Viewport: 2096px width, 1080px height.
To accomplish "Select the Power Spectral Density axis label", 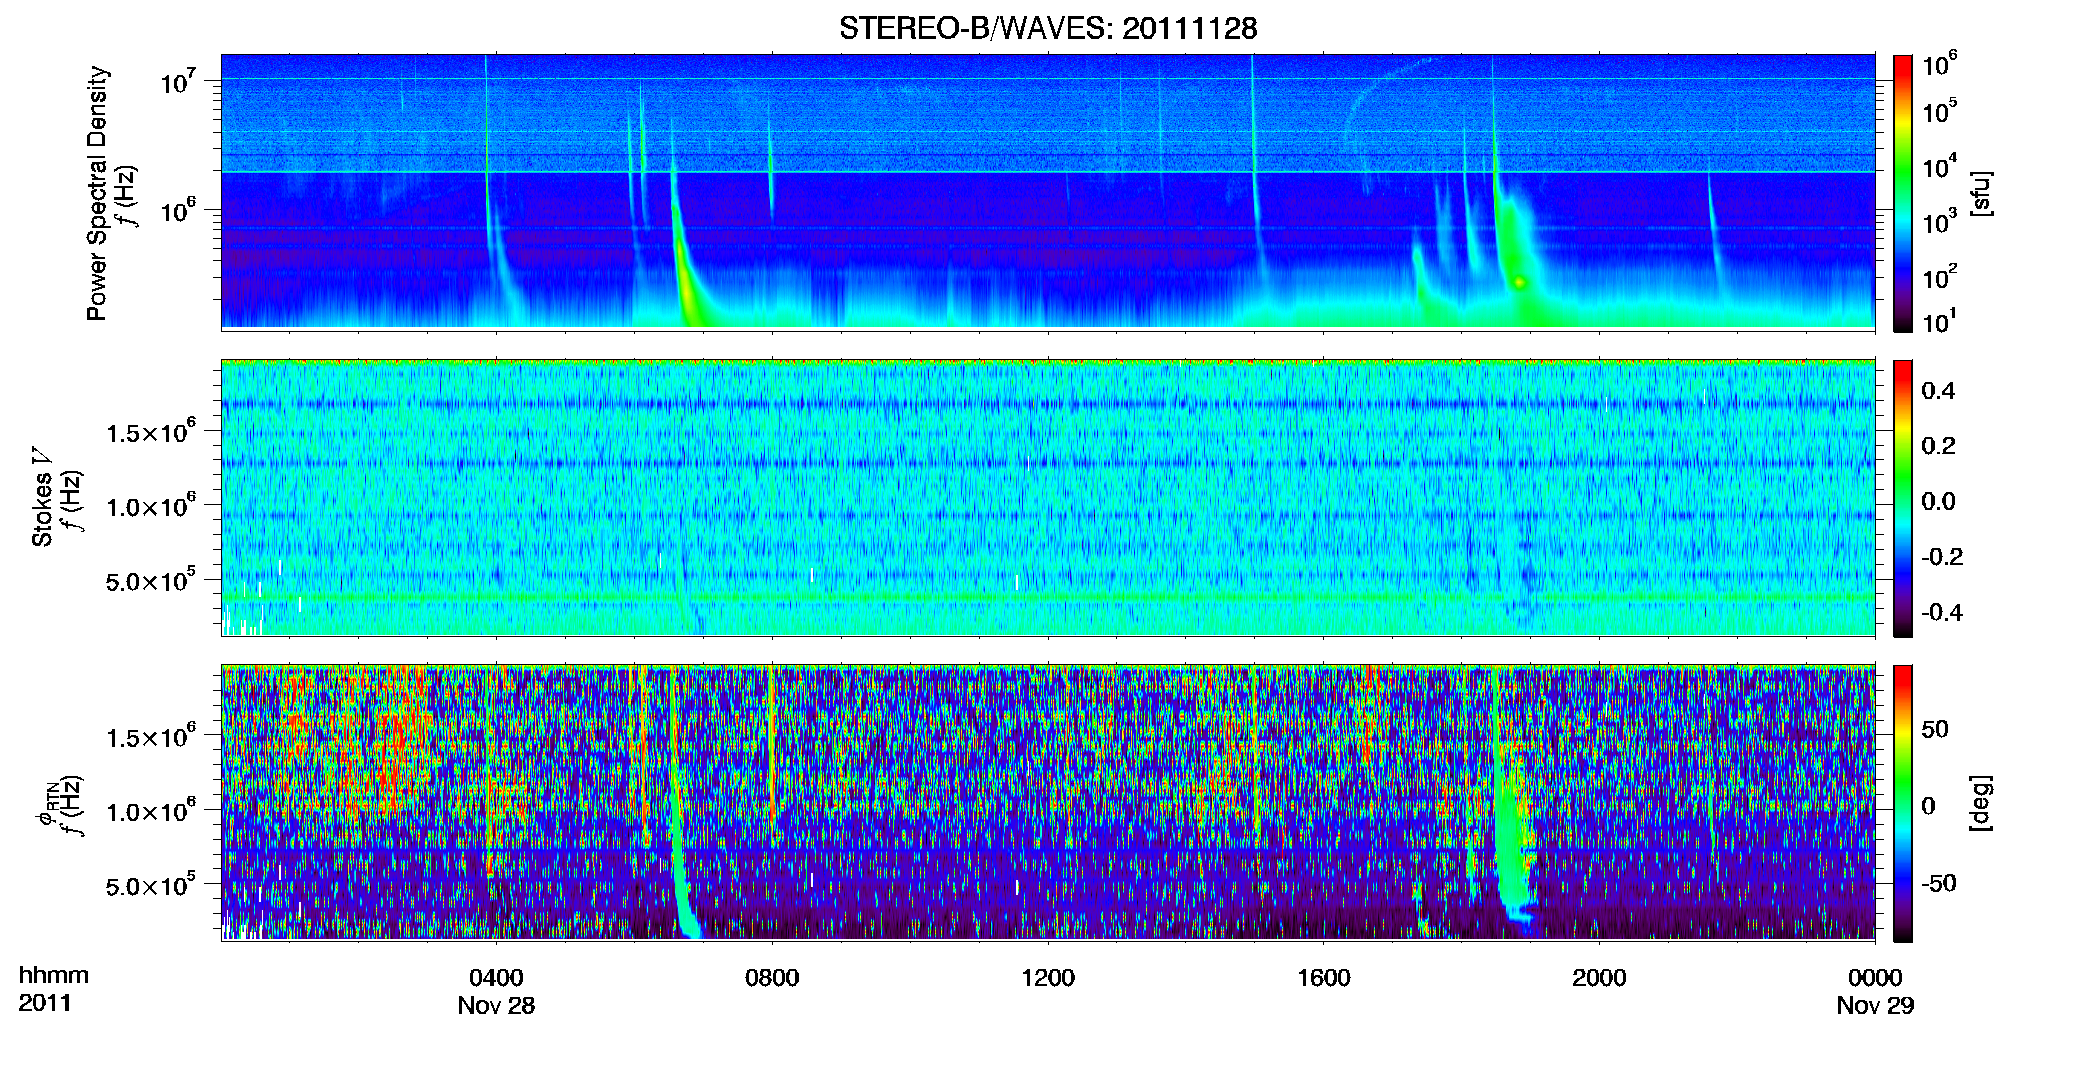I will point(97,193).
